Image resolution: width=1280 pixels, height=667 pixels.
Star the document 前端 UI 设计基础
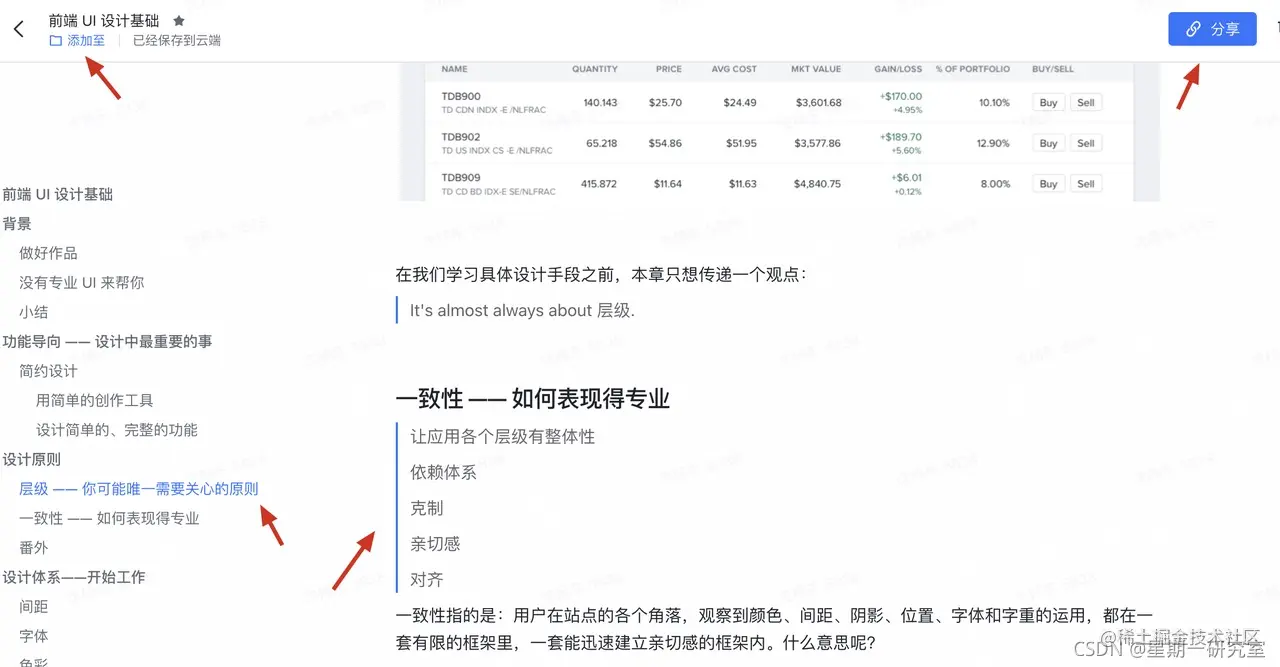pos(178,20)
